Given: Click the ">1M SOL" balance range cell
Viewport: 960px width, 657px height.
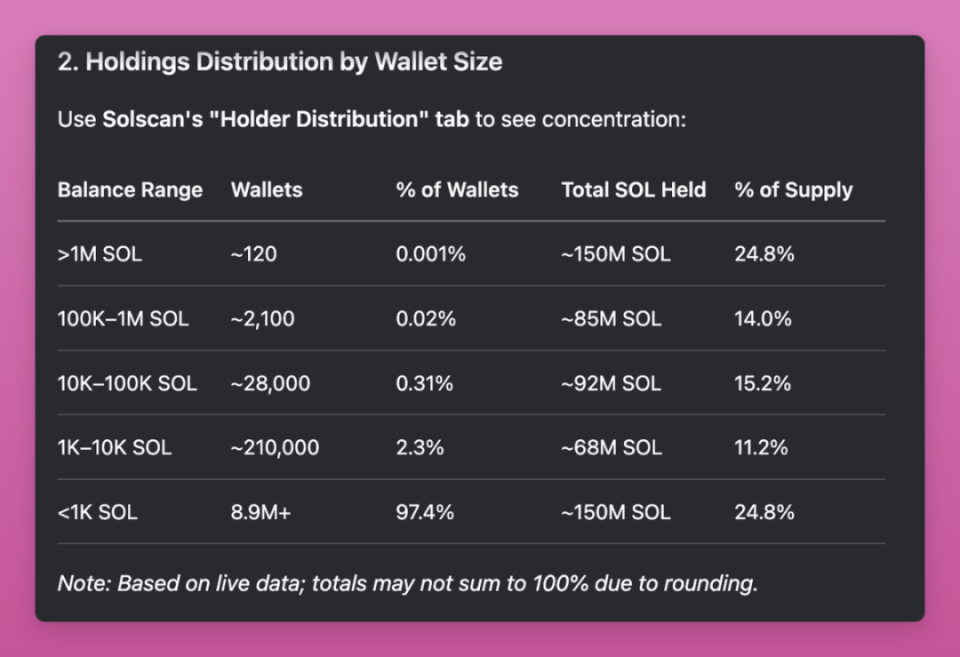Looking at the screenshot, I should (100, 254).
